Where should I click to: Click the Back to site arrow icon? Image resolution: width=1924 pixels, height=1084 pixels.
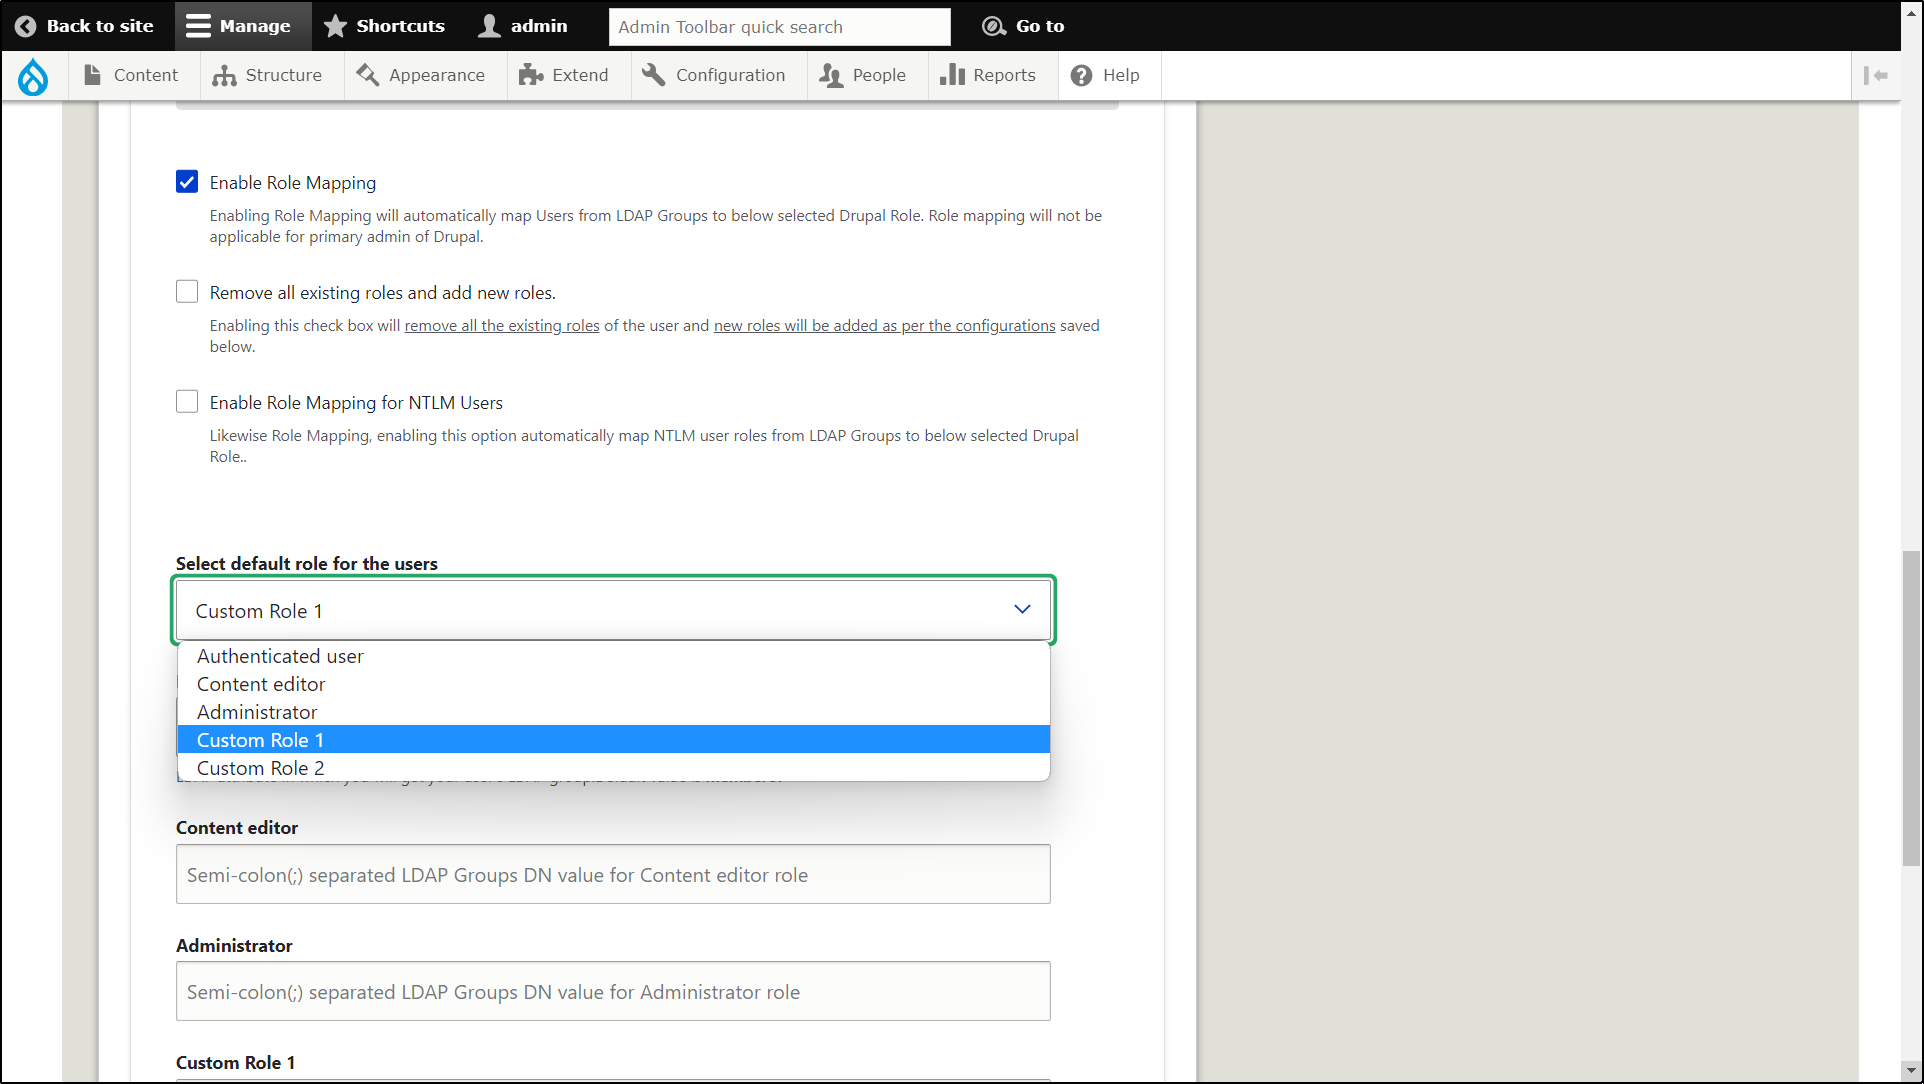point(26,26)
